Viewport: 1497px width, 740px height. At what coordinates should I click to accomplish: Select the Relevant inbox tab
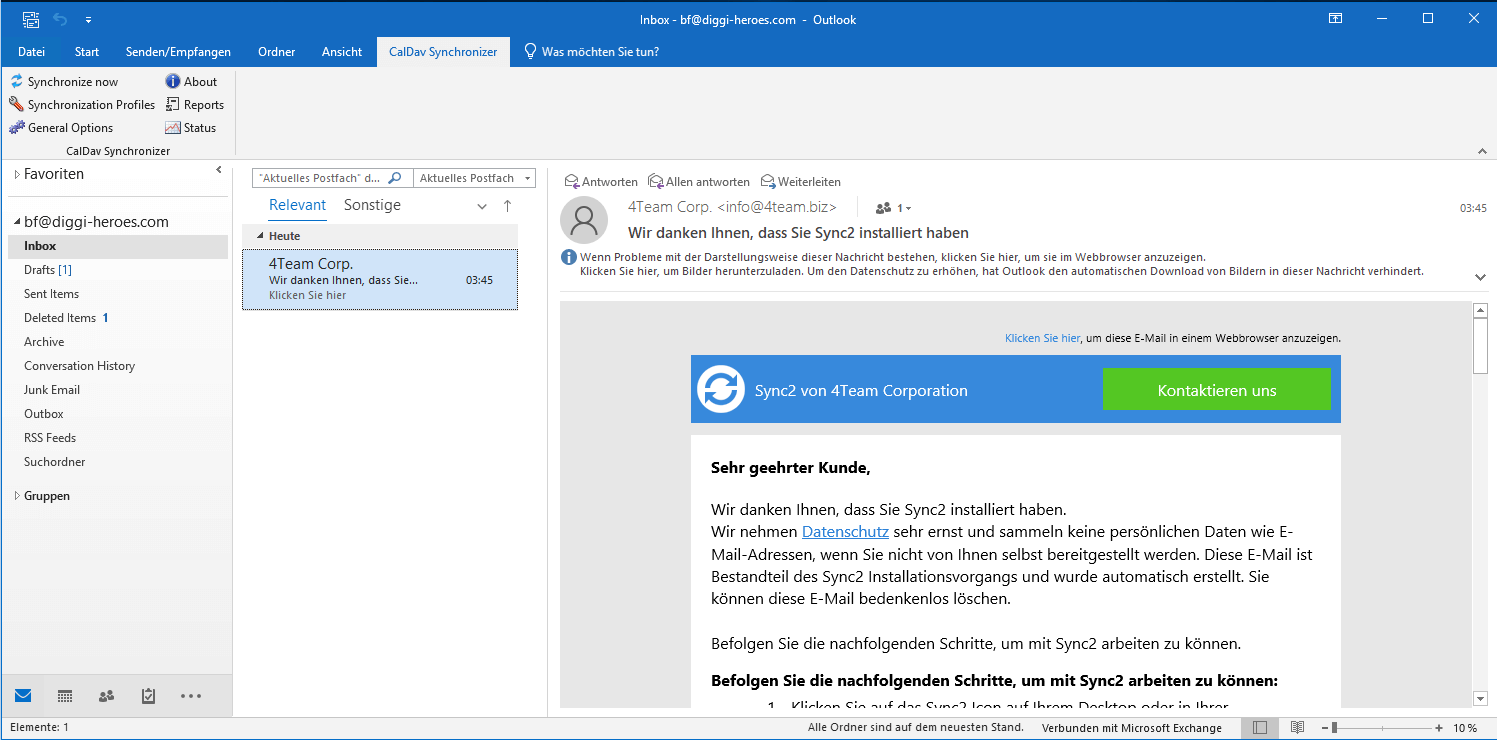point(298,205)
